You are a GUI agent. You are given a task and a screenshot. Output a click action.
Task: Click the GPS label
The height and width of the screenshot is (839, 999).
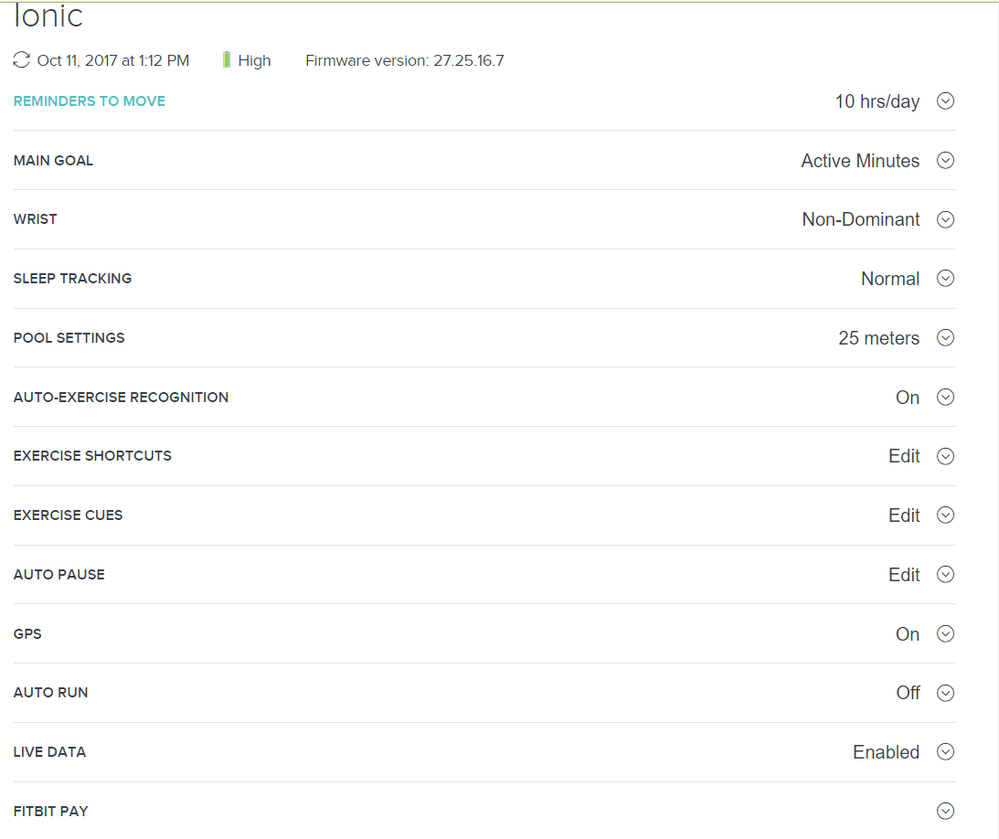point(27,634)
